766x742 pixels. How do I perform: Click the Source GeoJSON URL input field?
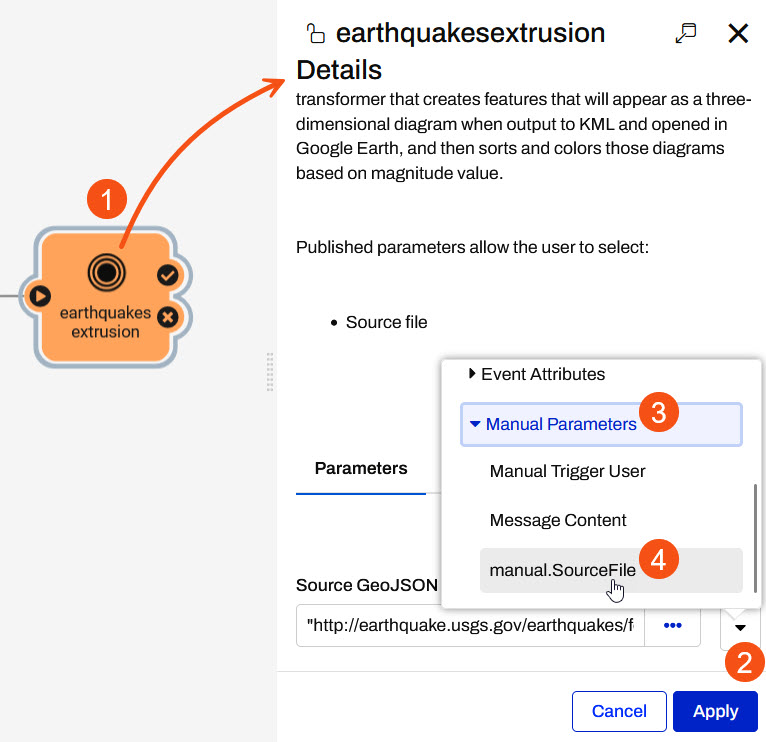(470, 625)
